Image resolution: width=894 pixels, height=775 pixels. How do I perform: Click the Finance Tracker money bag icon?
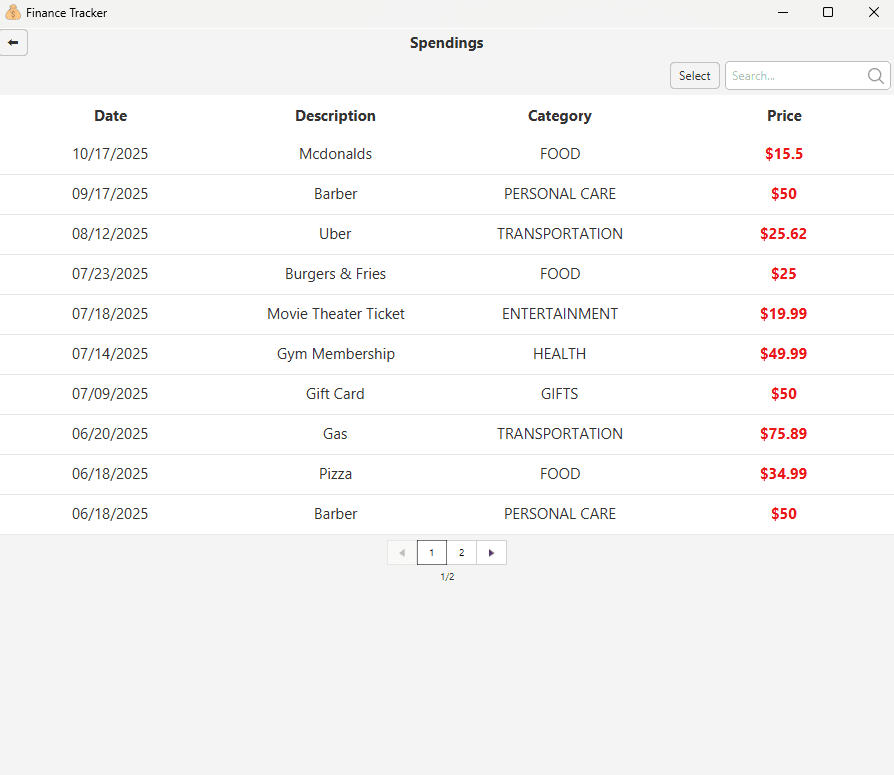pyautogui.click(x=12, y=13)
